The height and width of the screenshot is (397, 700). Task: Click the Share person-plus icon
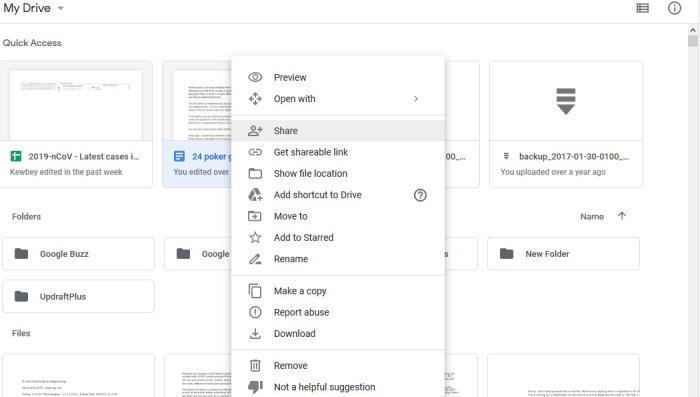(255, 130)
